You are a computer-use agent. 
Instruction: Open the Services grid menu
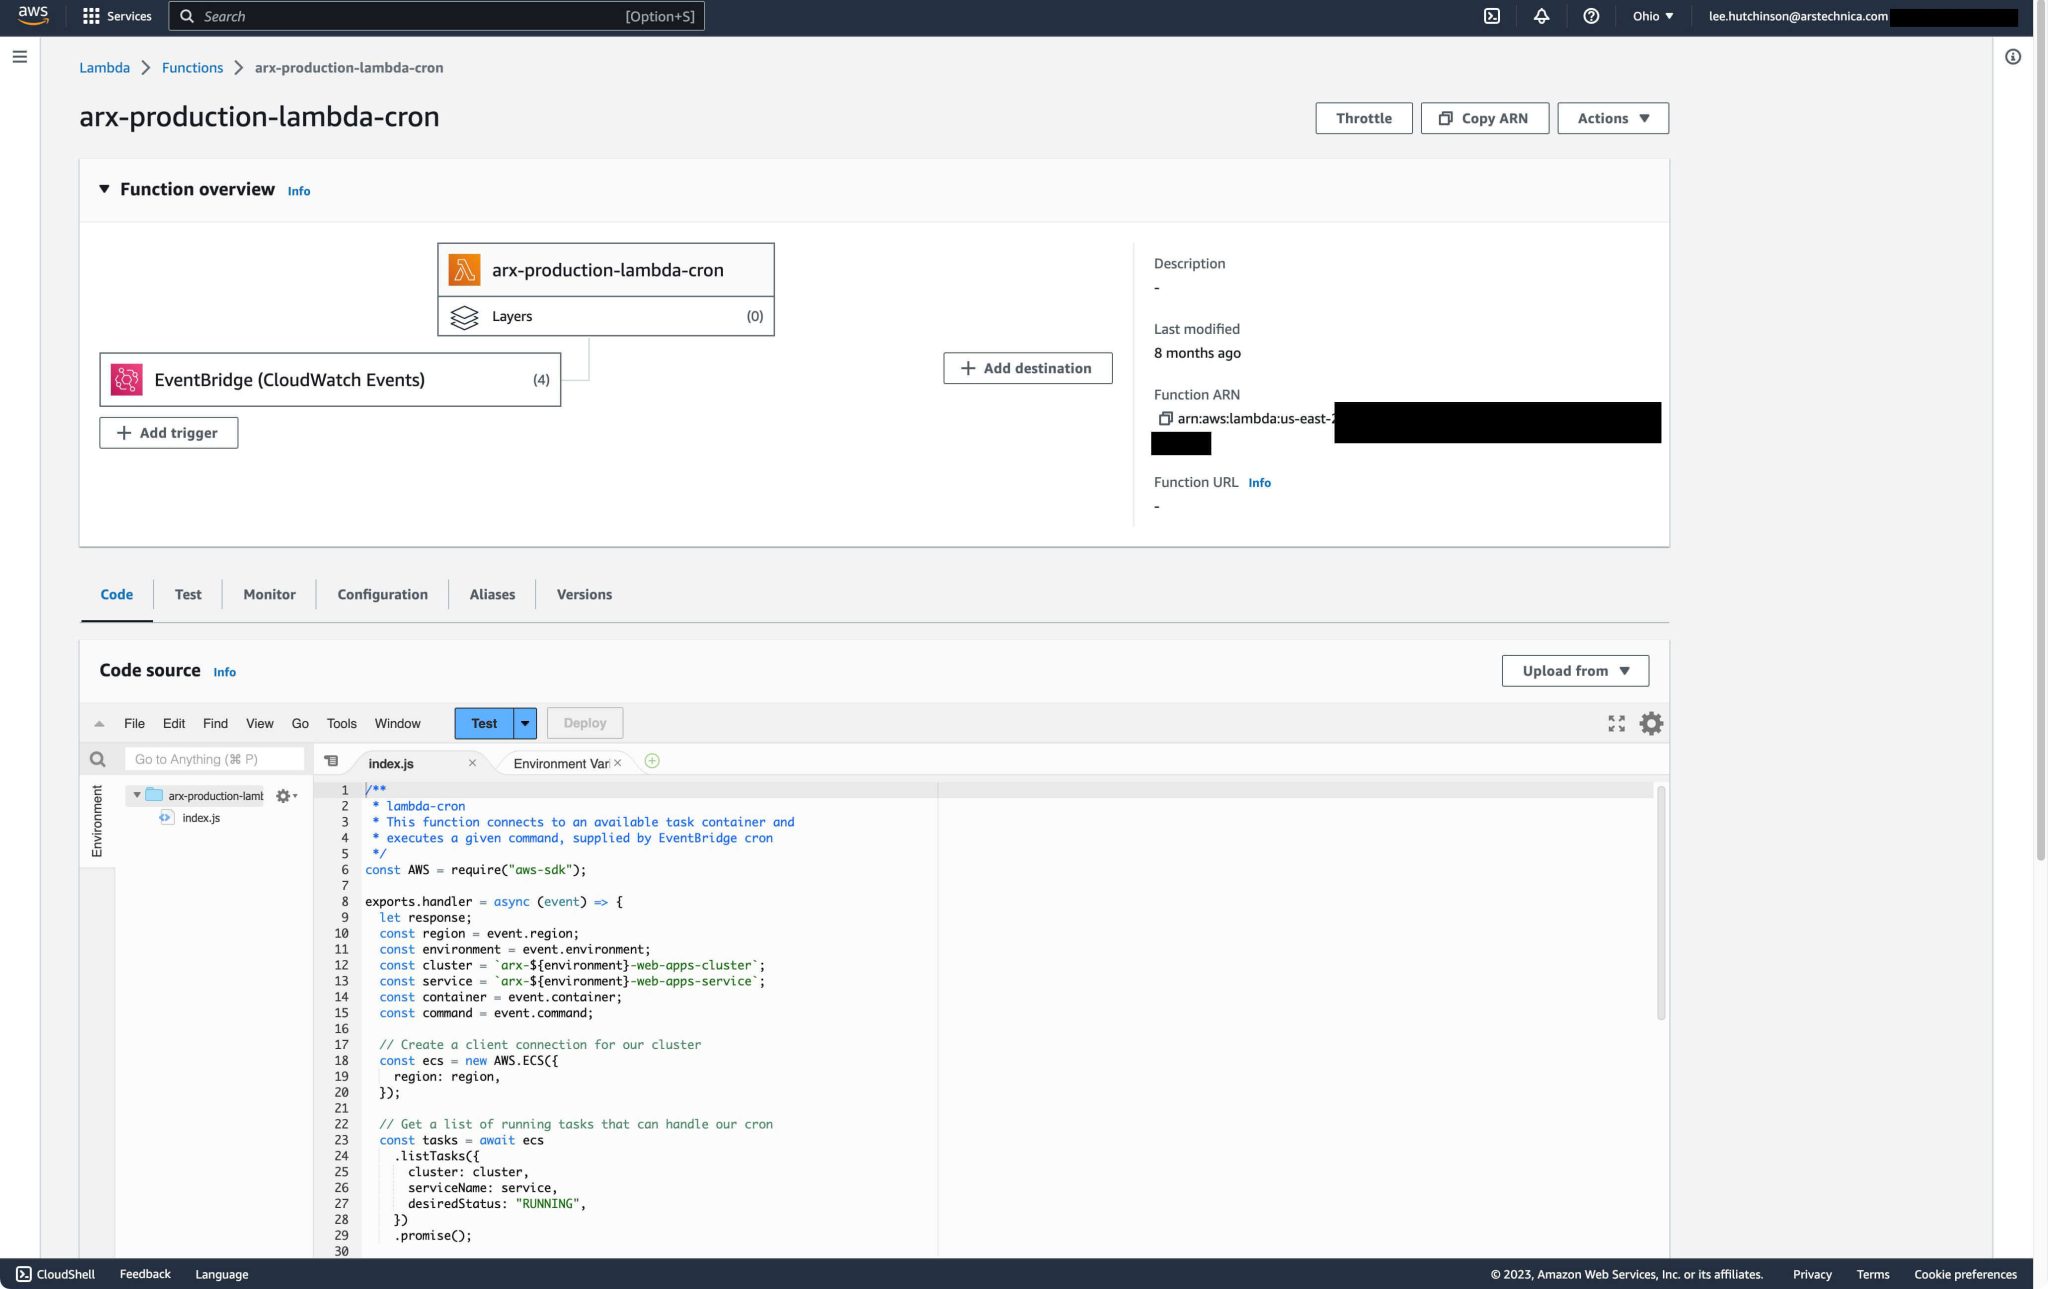[x=92, y=15]
